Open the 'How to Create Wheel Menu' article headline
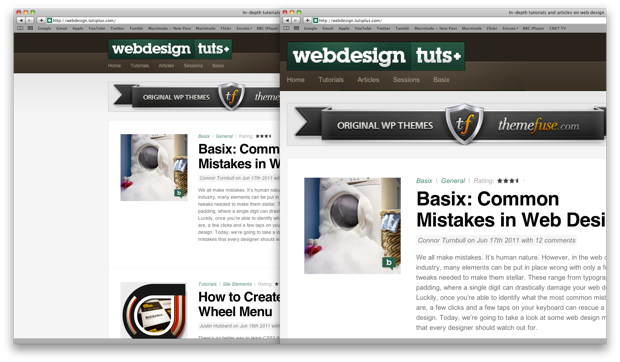The width and height of the screenshot is (620, 362). click(x=239, y=304)
